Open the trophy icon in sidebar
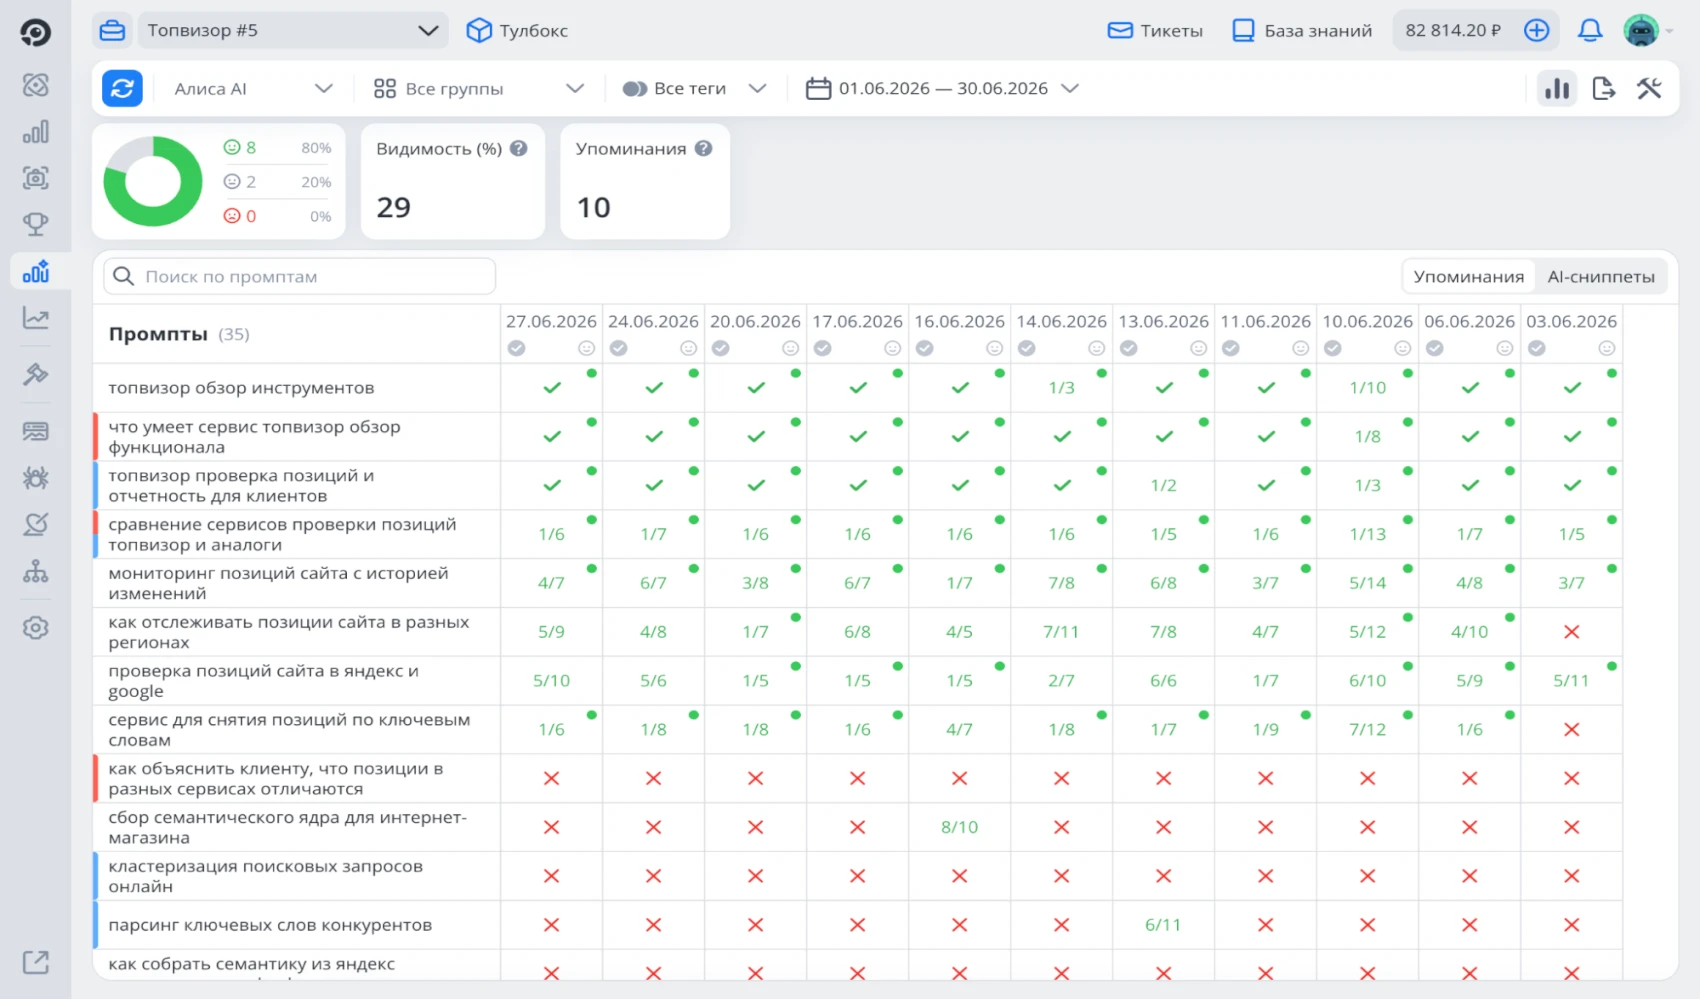 coord(36,224)
